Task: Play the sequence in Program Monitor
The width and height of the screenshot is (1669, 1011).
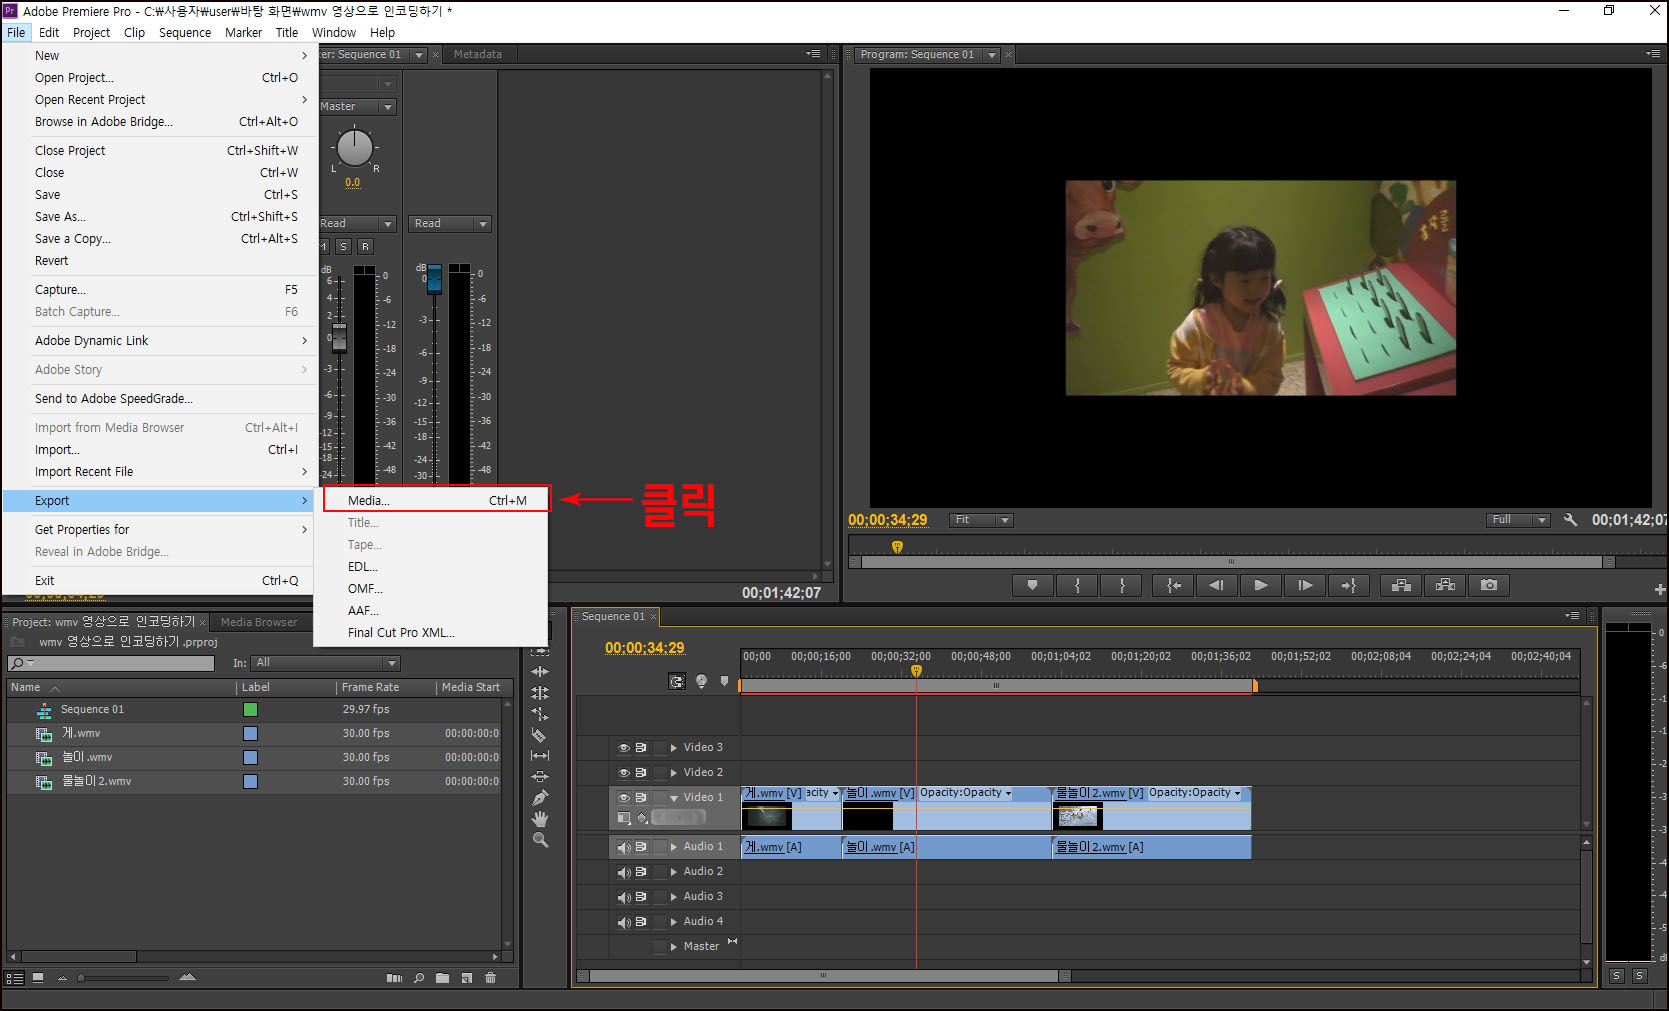Action: (x=1261, y=585)
